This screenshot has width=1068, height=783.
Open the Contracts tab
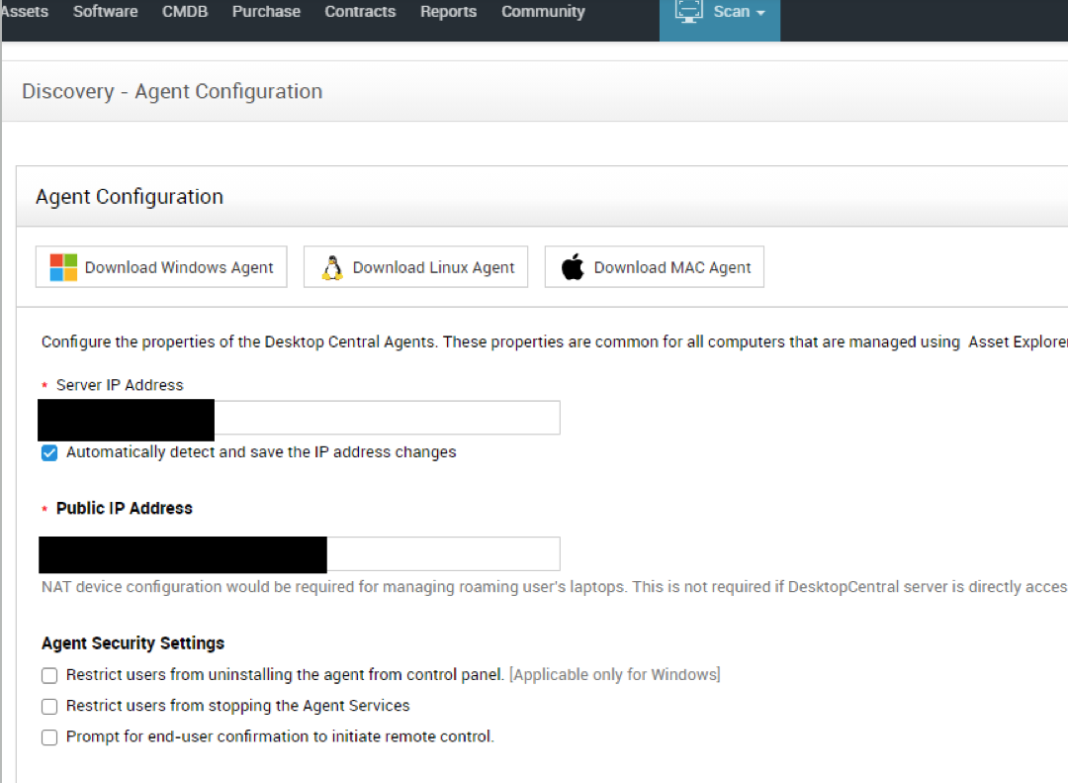(x=360, y=12)
